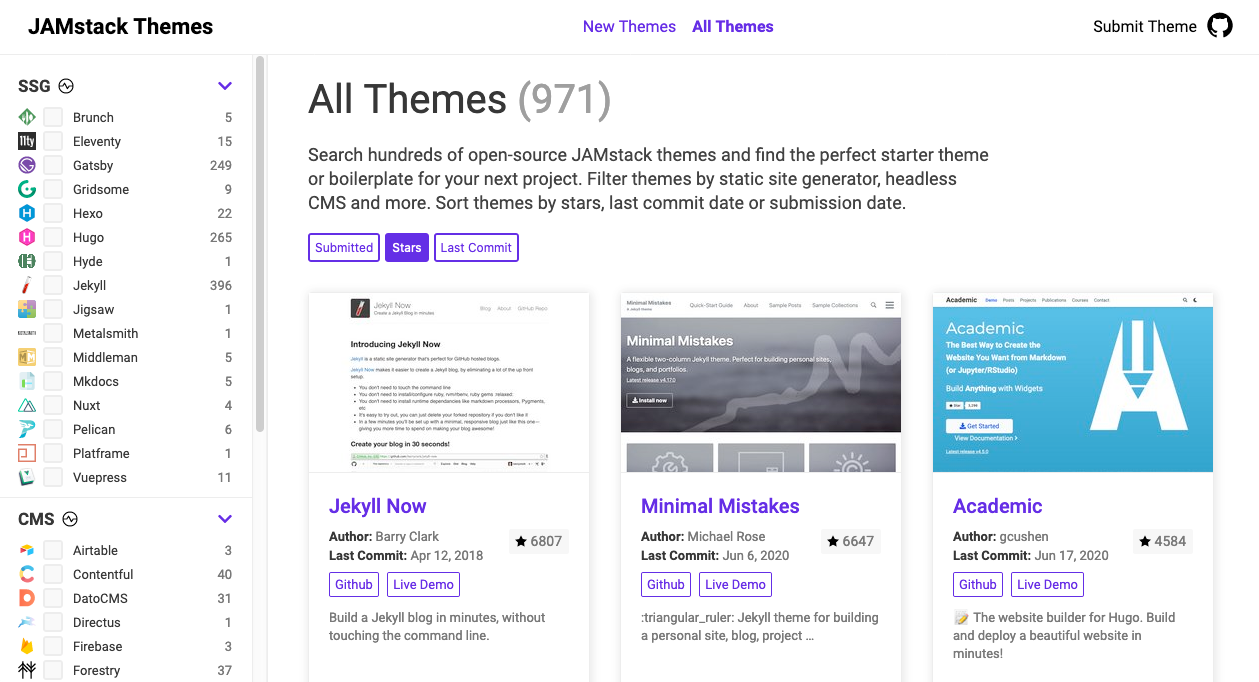1259x682 pixels.
Task: Select the Nuxt filter checkbox
Action: 53,405
